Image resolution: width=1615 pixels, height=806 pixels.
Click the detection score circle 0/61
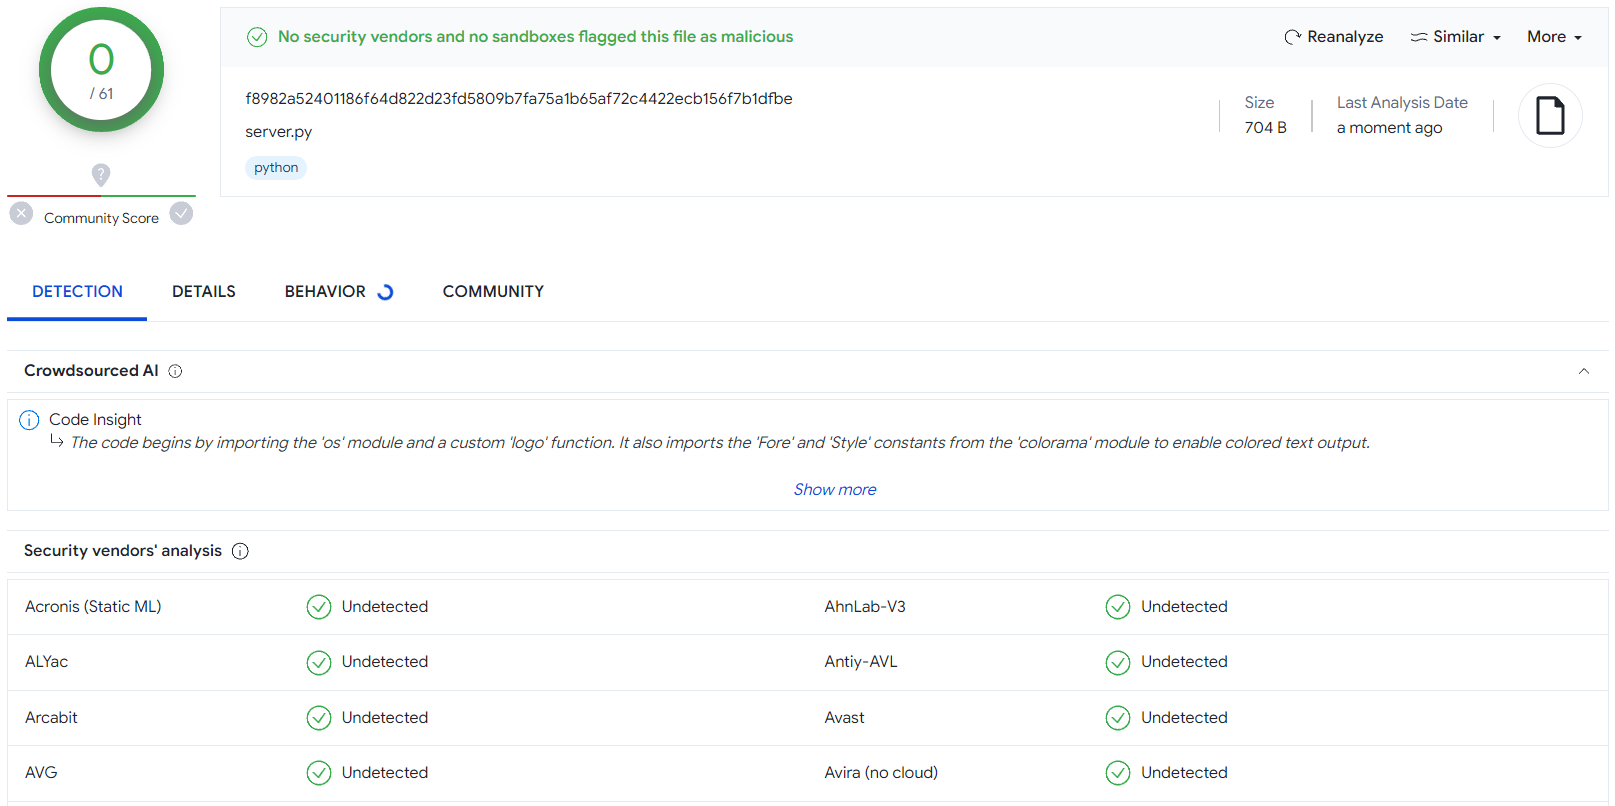click(101, 70)
